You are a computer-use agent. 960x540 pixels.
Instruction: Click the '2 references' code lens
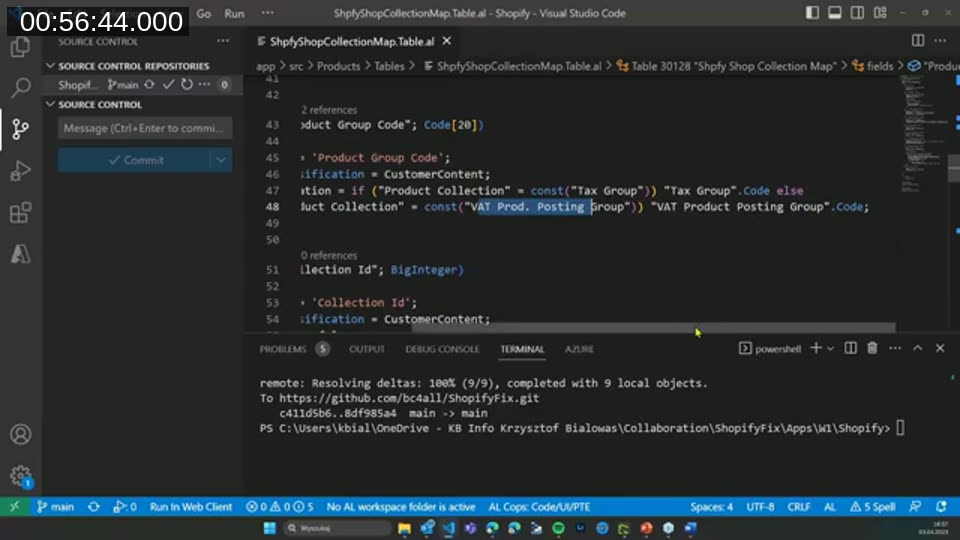point(329,110)
